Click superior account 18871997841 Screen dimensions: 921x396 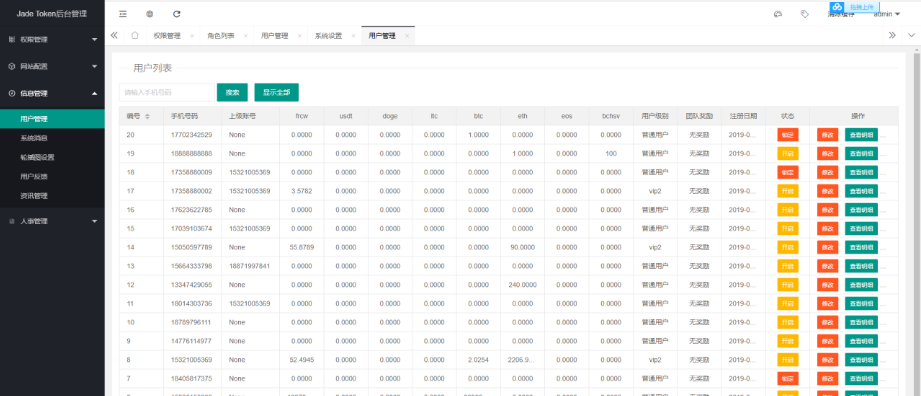(250, 266)
